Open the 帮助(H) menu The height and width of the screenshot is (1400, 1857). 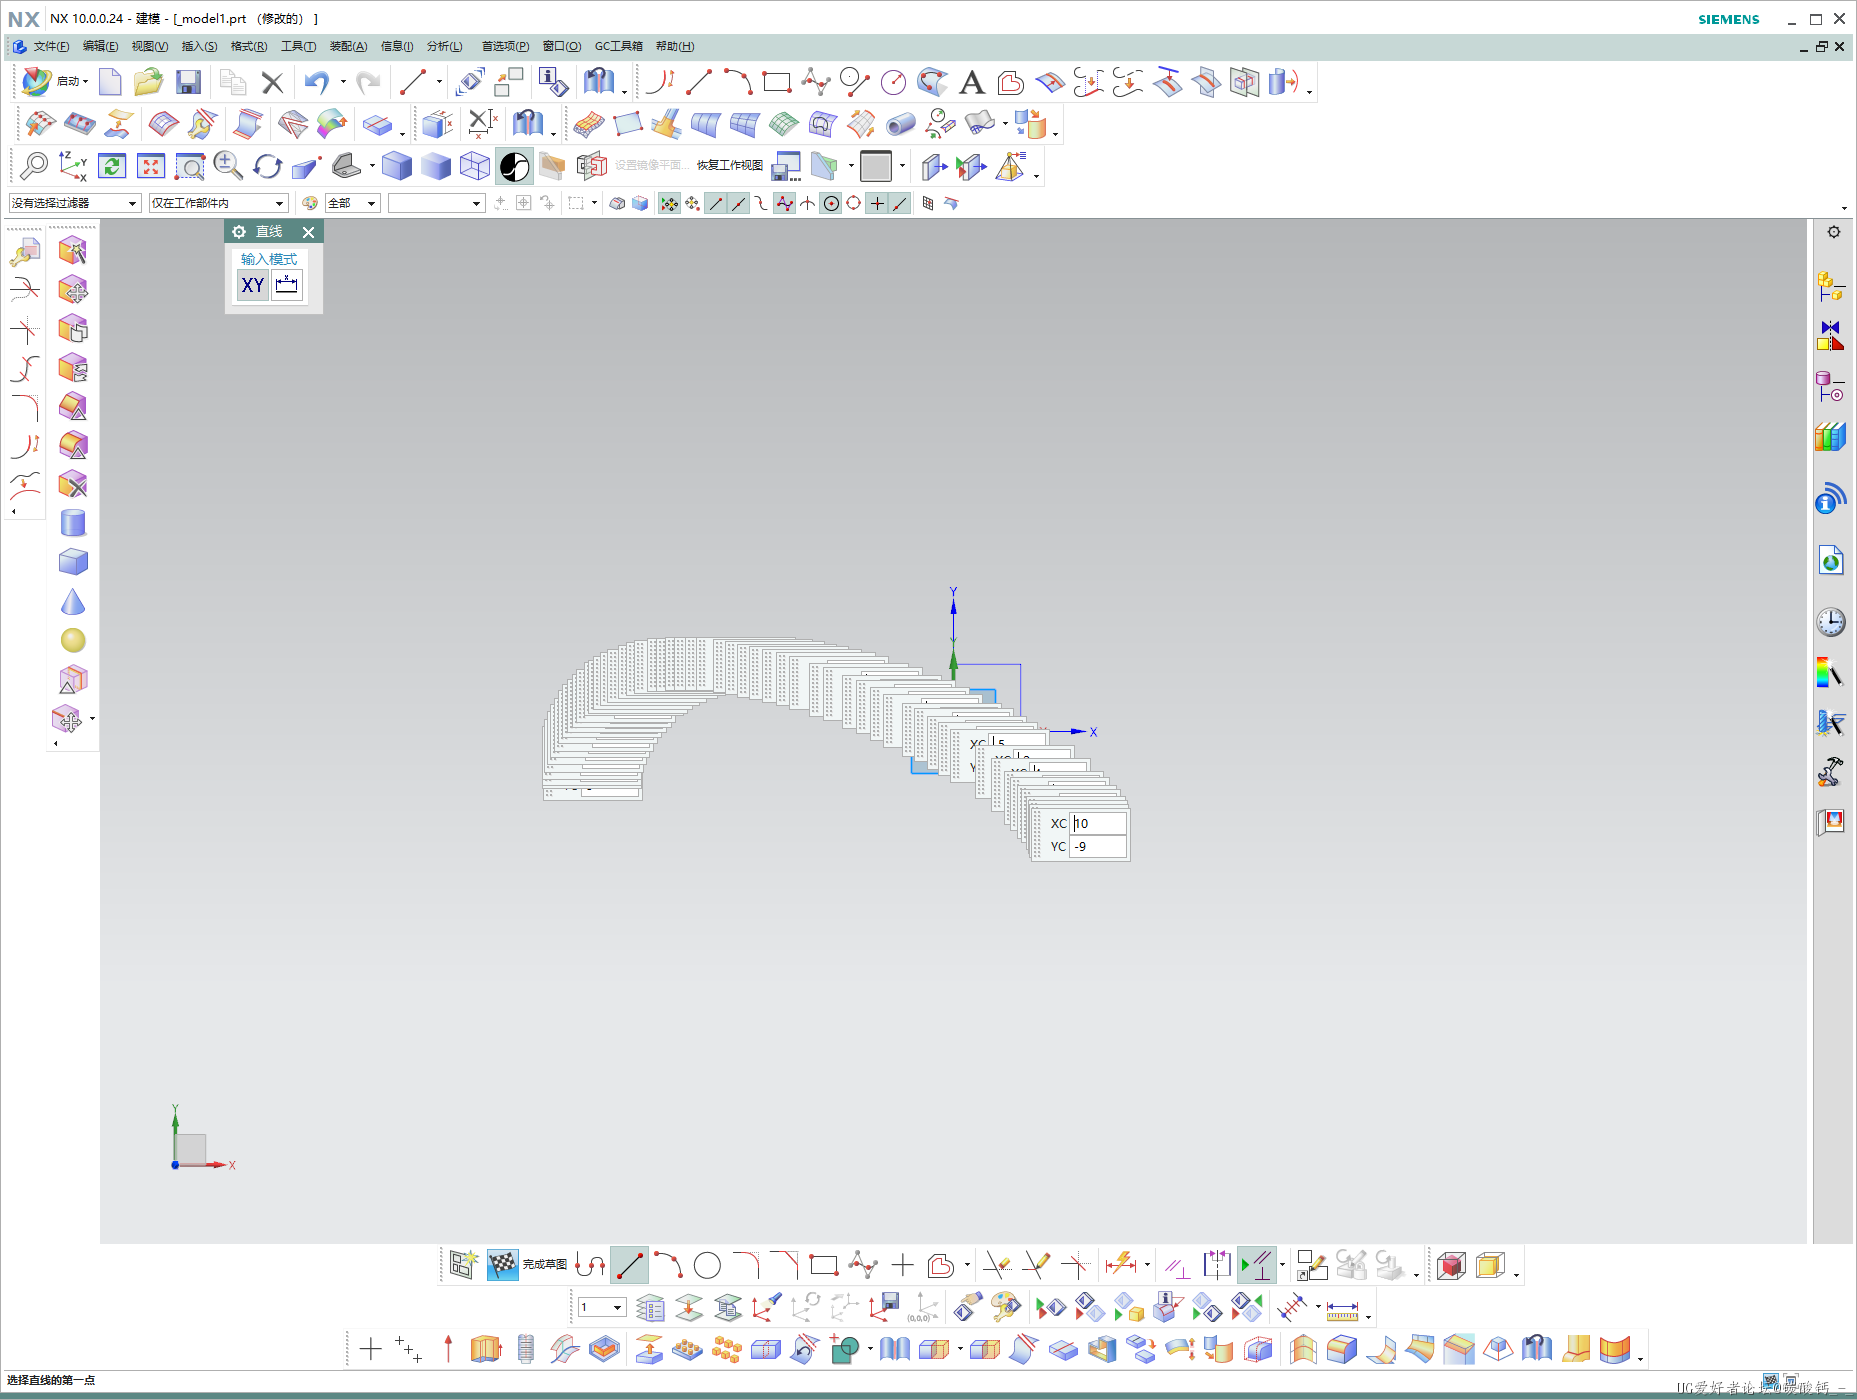(x=675, y=46)
